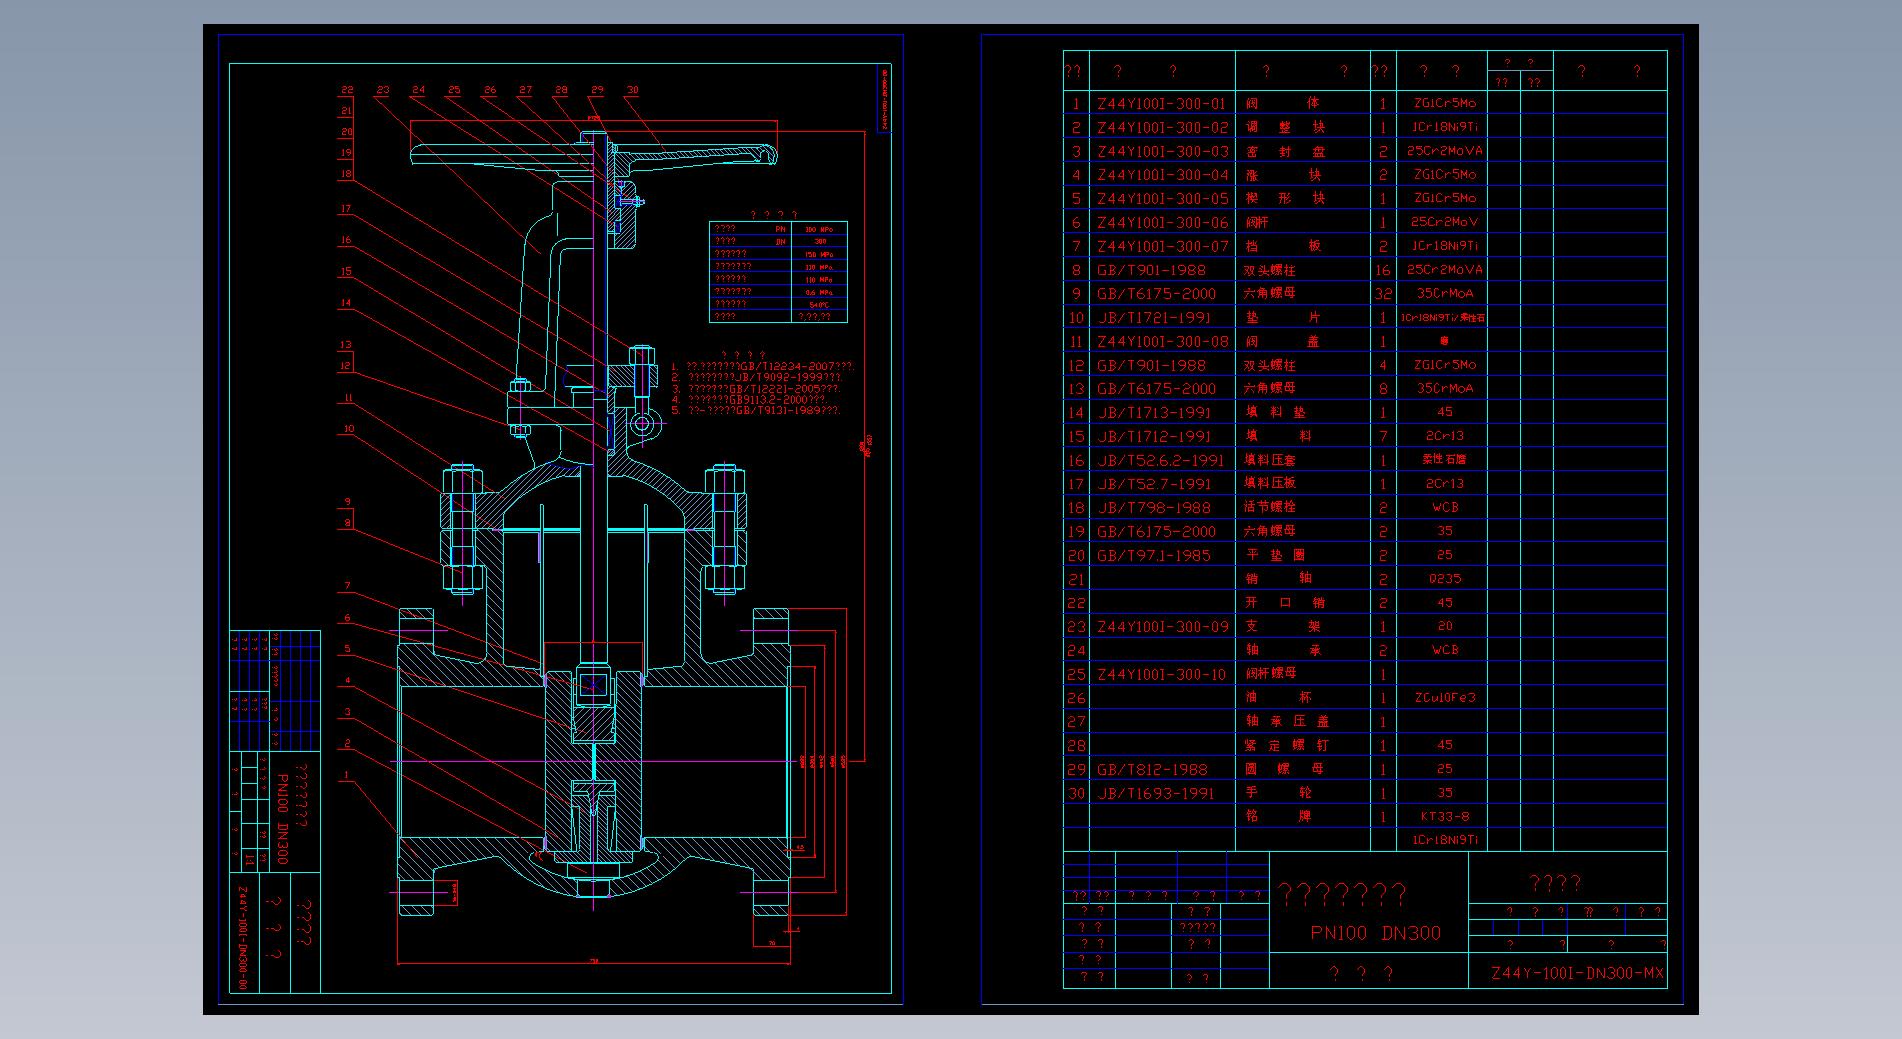Select the JB/T1713-1991 cell
This screenshot has height=1039, width=1902.
1154,412
